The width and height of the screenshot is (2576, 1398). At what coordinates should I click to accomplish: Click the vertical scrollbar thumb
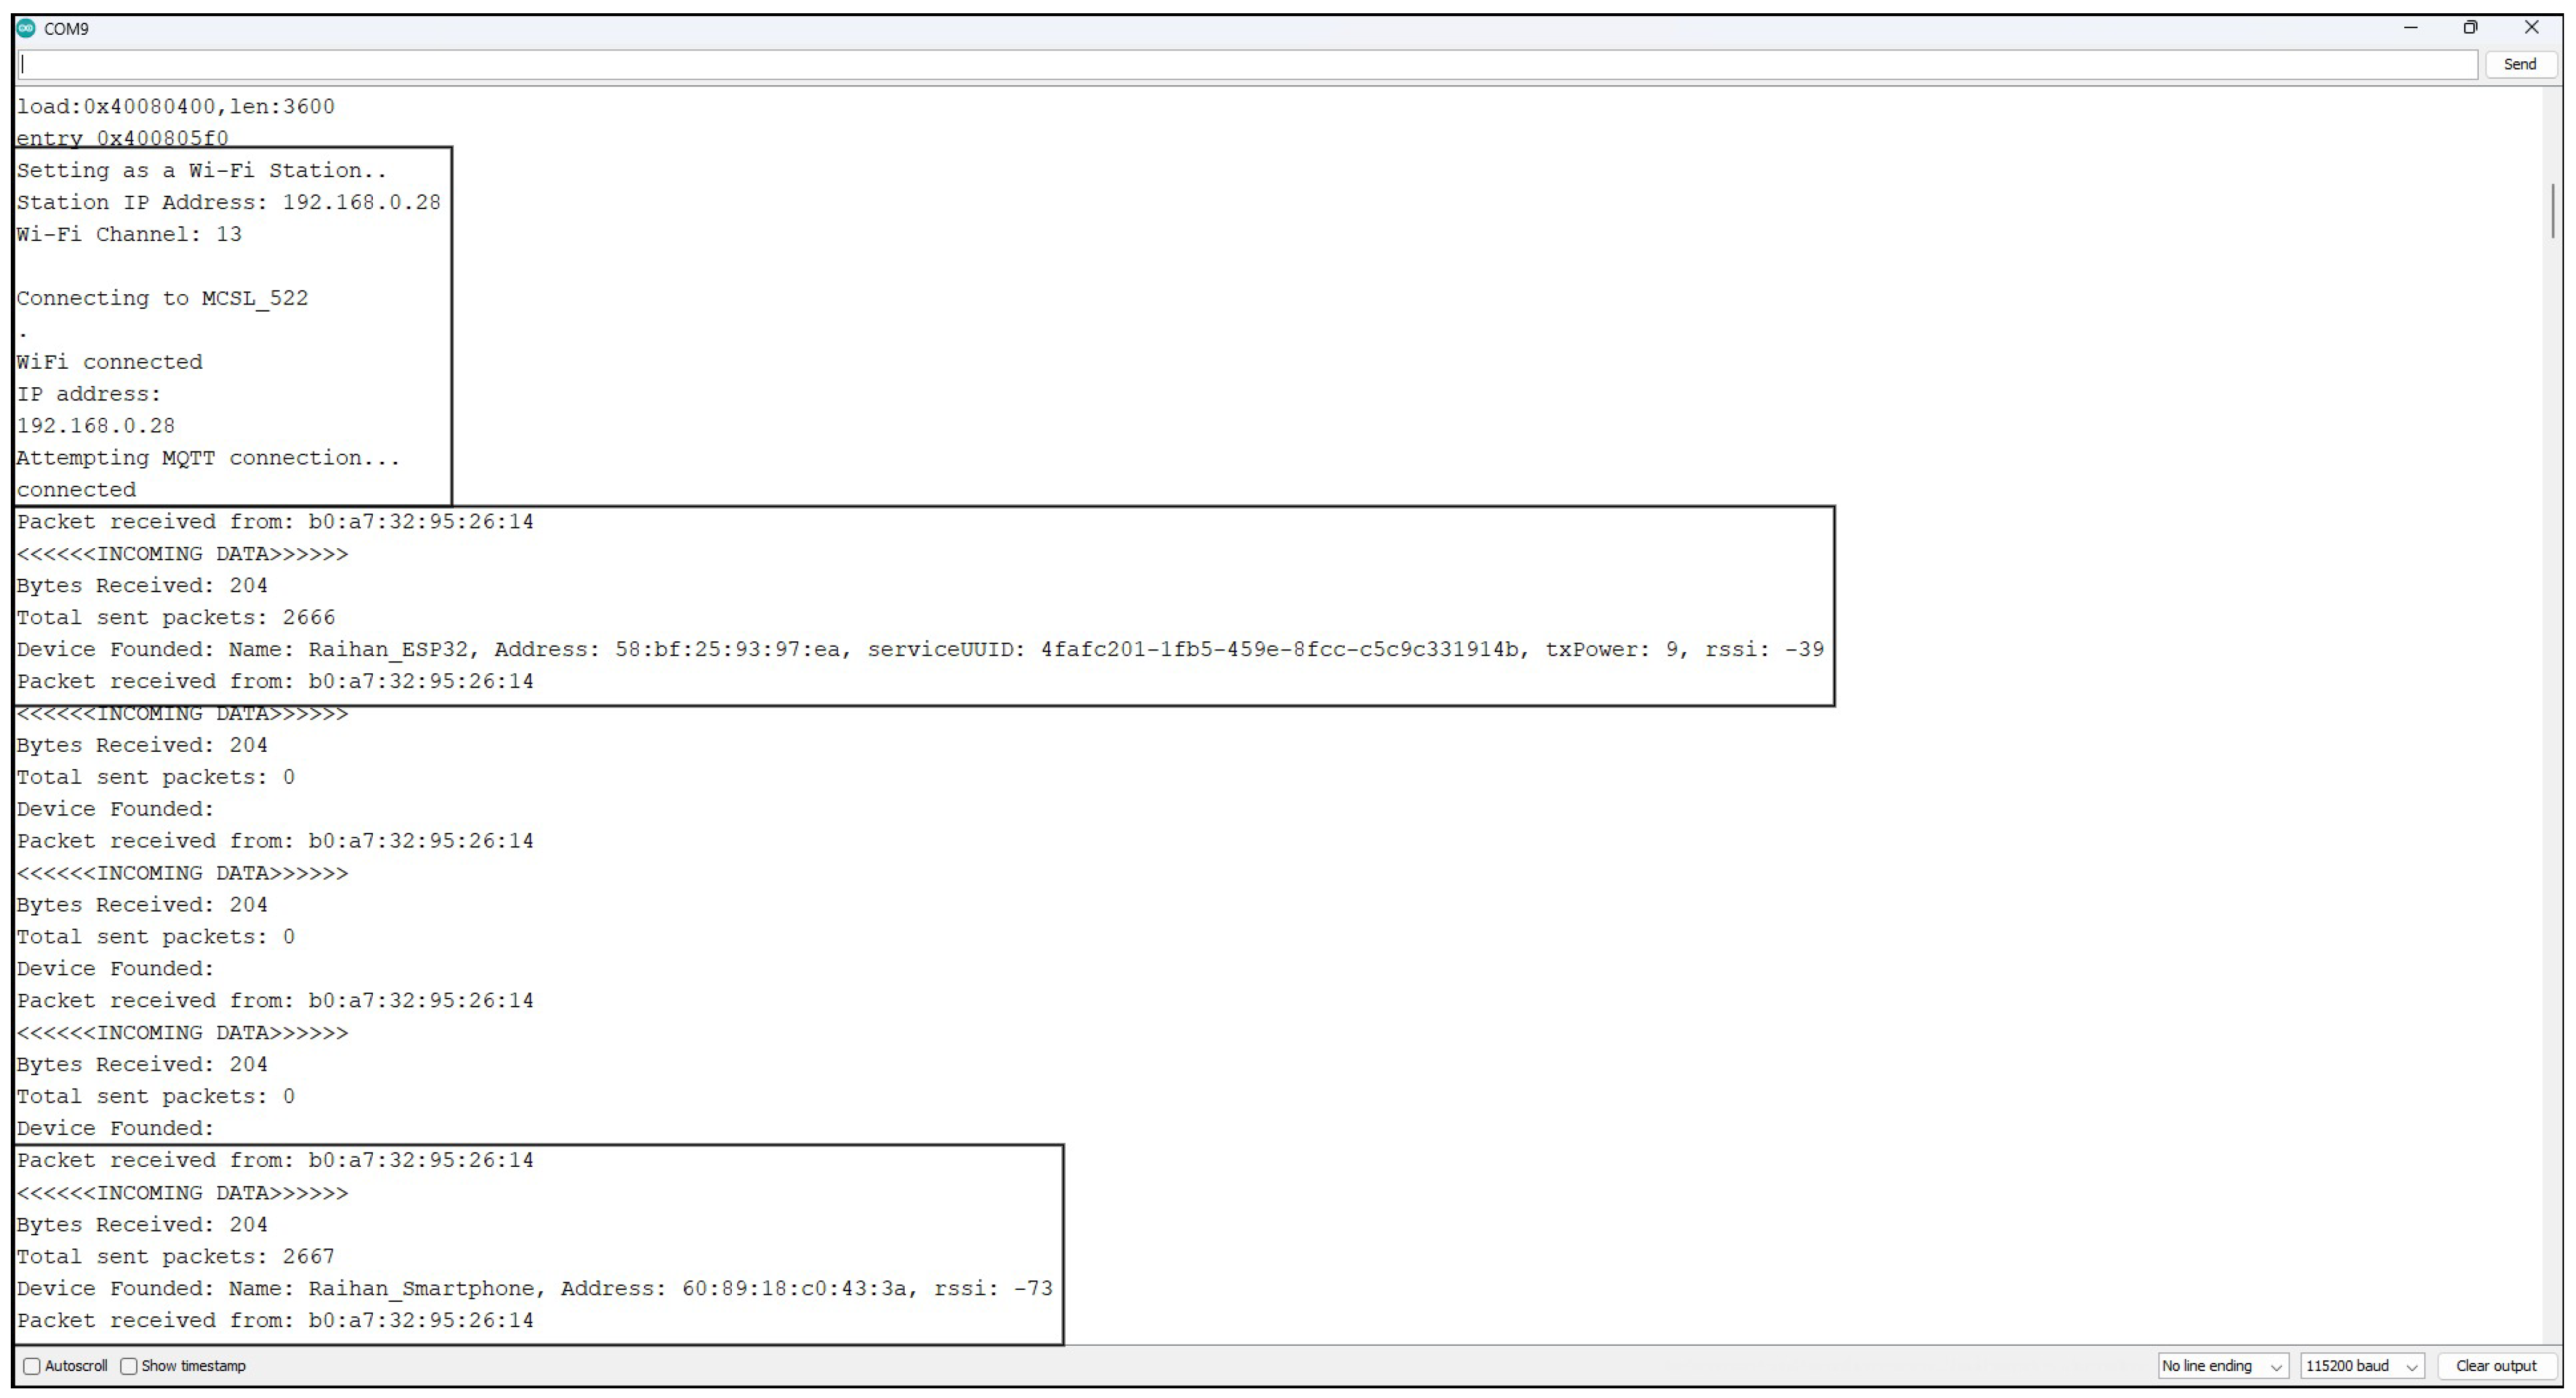(2552, 210)
